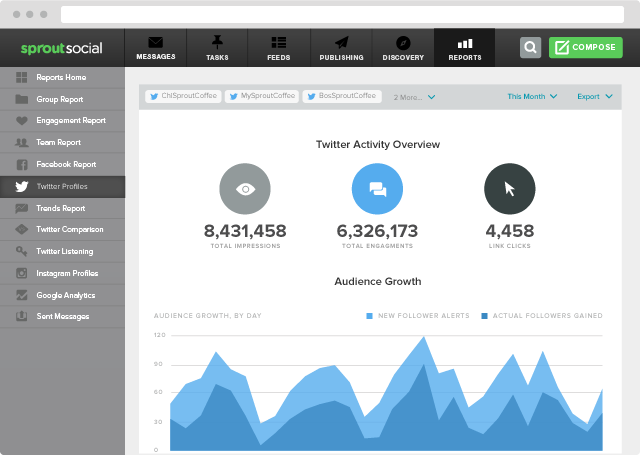640x455 pixels.
Task: Toggle the BosSproutCoffee profile chip
Action: pyautogui.click(x=343, y=97)
